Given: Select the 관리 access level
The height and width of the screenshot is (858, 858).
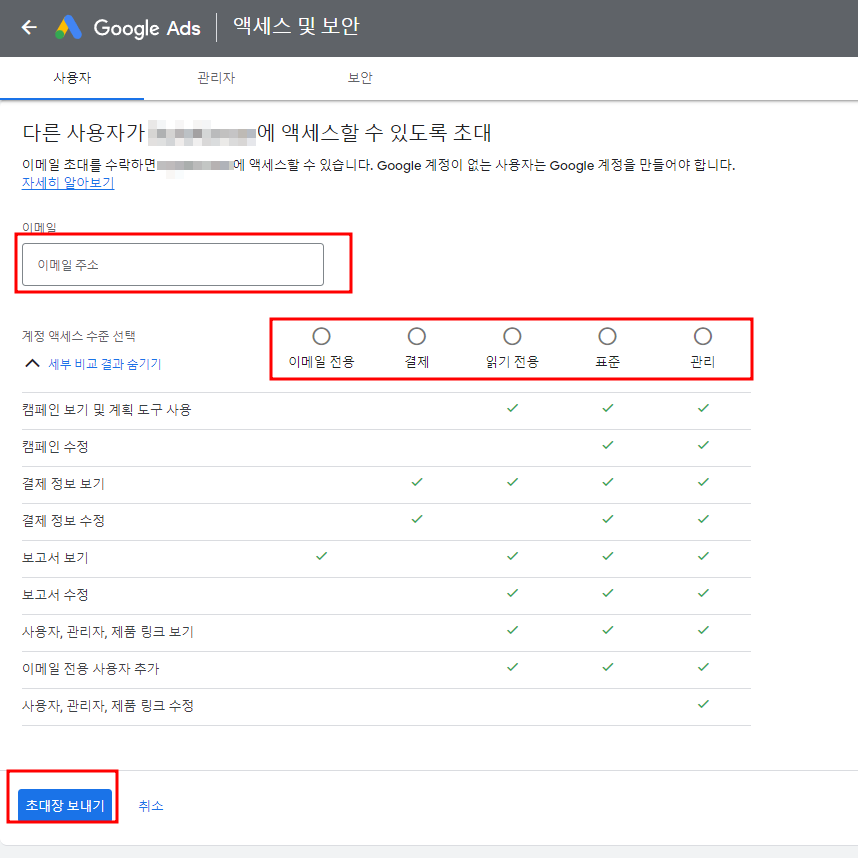Looking at the screenshot, I should tap(703, 336).
